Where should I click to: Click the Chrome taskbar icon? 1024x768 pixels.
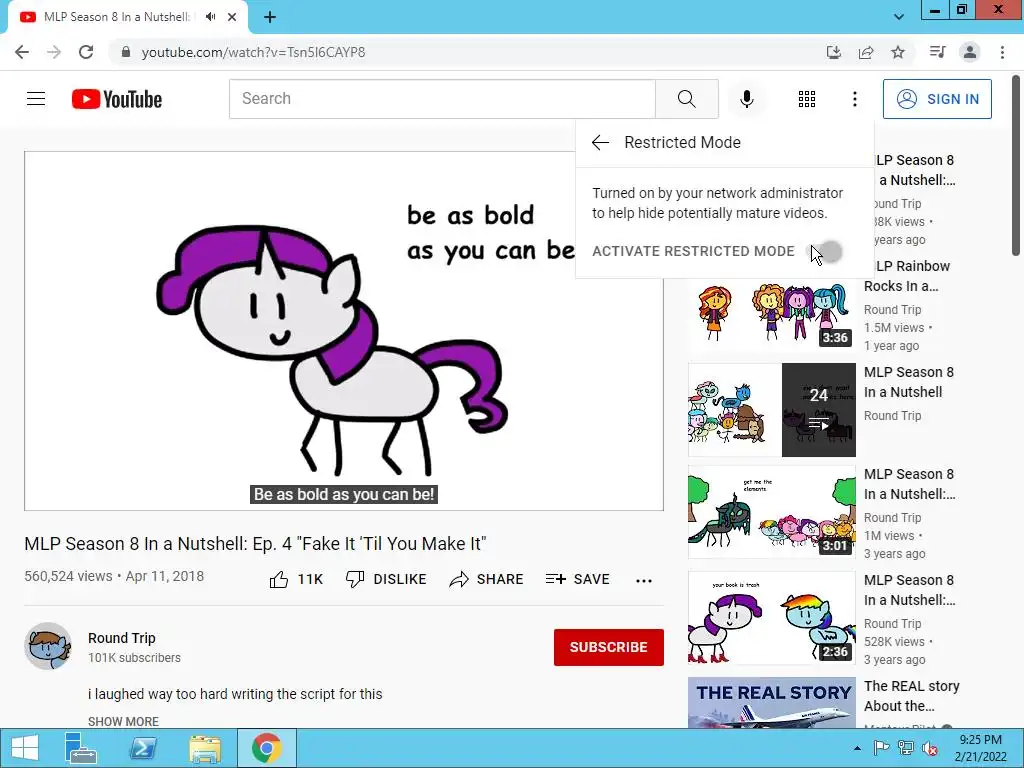pyautogui.click(x=266, y=748)
